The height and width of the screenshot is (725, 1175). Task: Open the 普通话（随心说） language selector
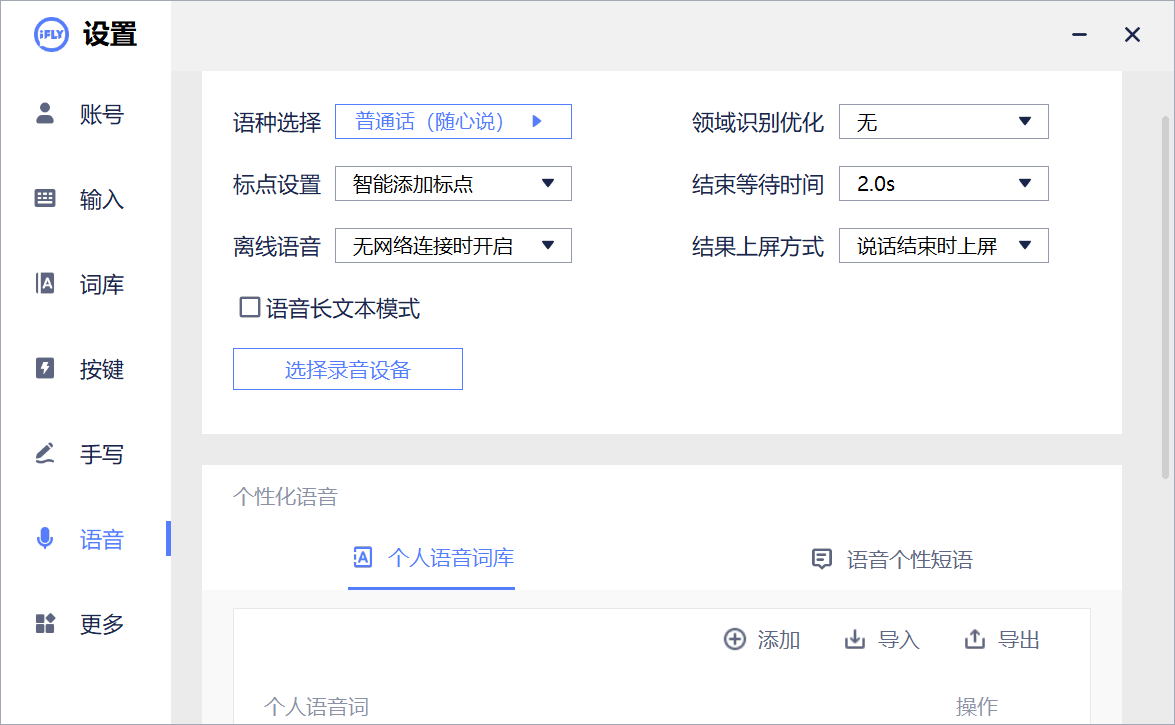(x=453, y=121)
